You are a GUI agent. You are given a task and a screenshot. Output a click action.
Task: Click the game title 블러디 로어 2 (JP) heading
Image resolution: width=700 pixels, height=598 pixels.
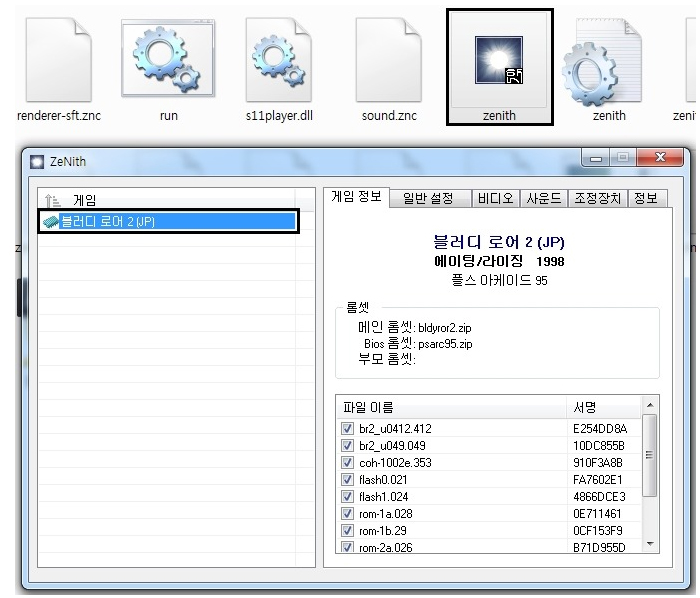click(x=499, y=242)
